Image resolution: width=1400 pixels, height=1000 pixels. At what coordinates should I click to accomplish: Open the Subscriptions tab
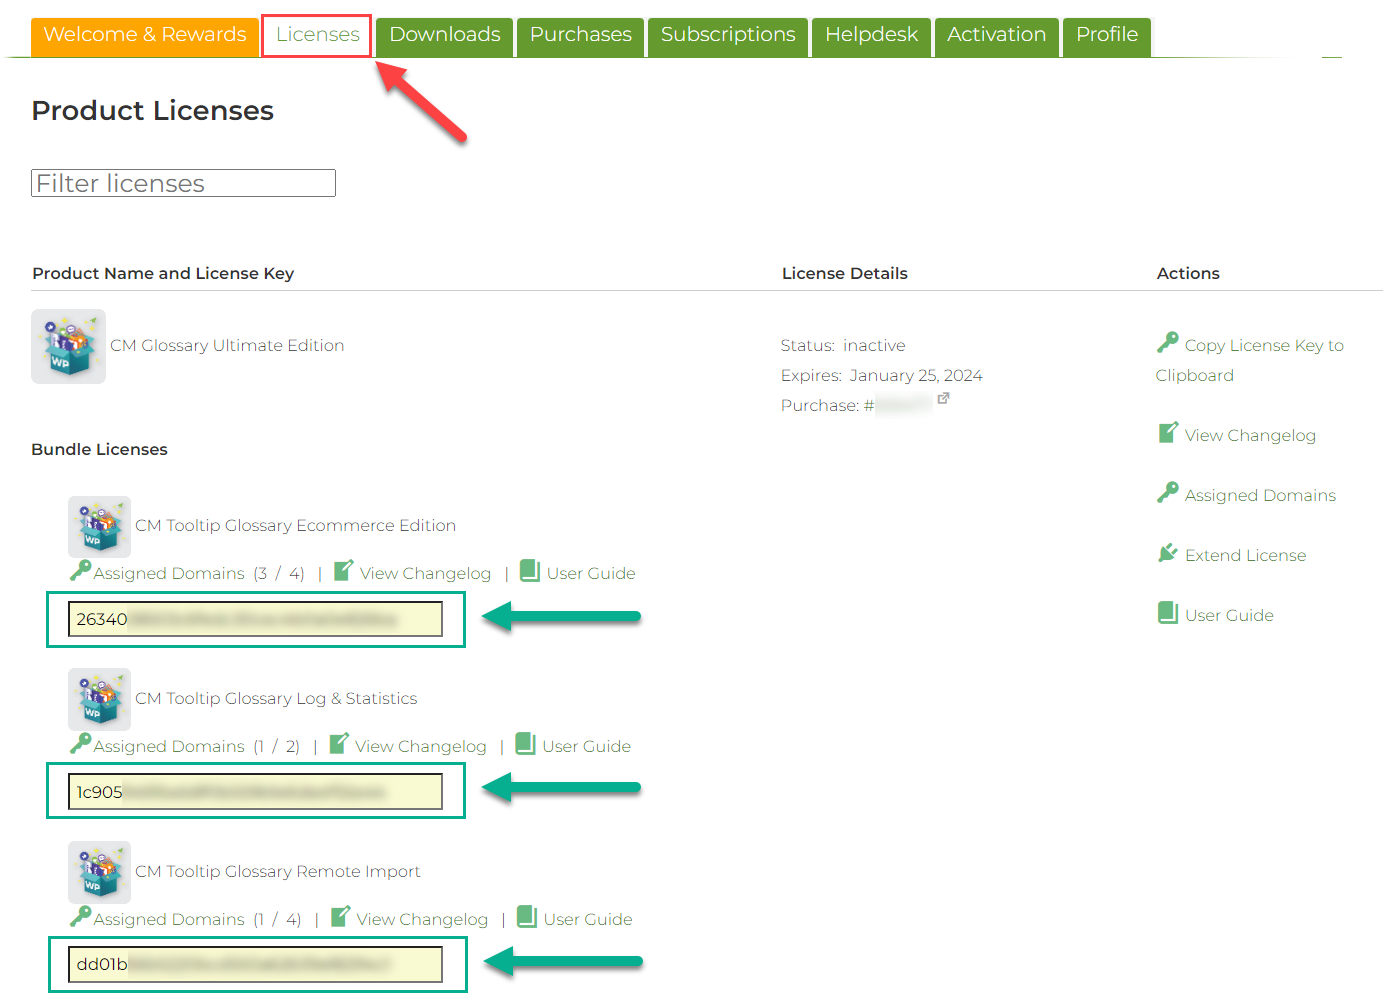(x=728, y=36)
